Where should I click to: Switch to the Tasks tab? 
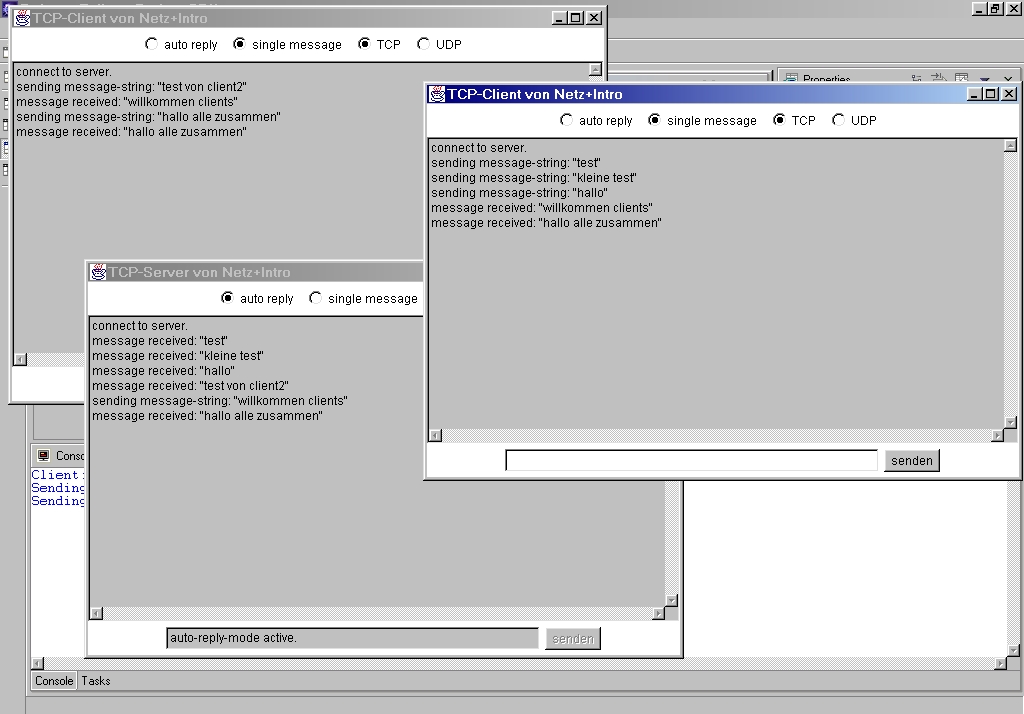96,681
